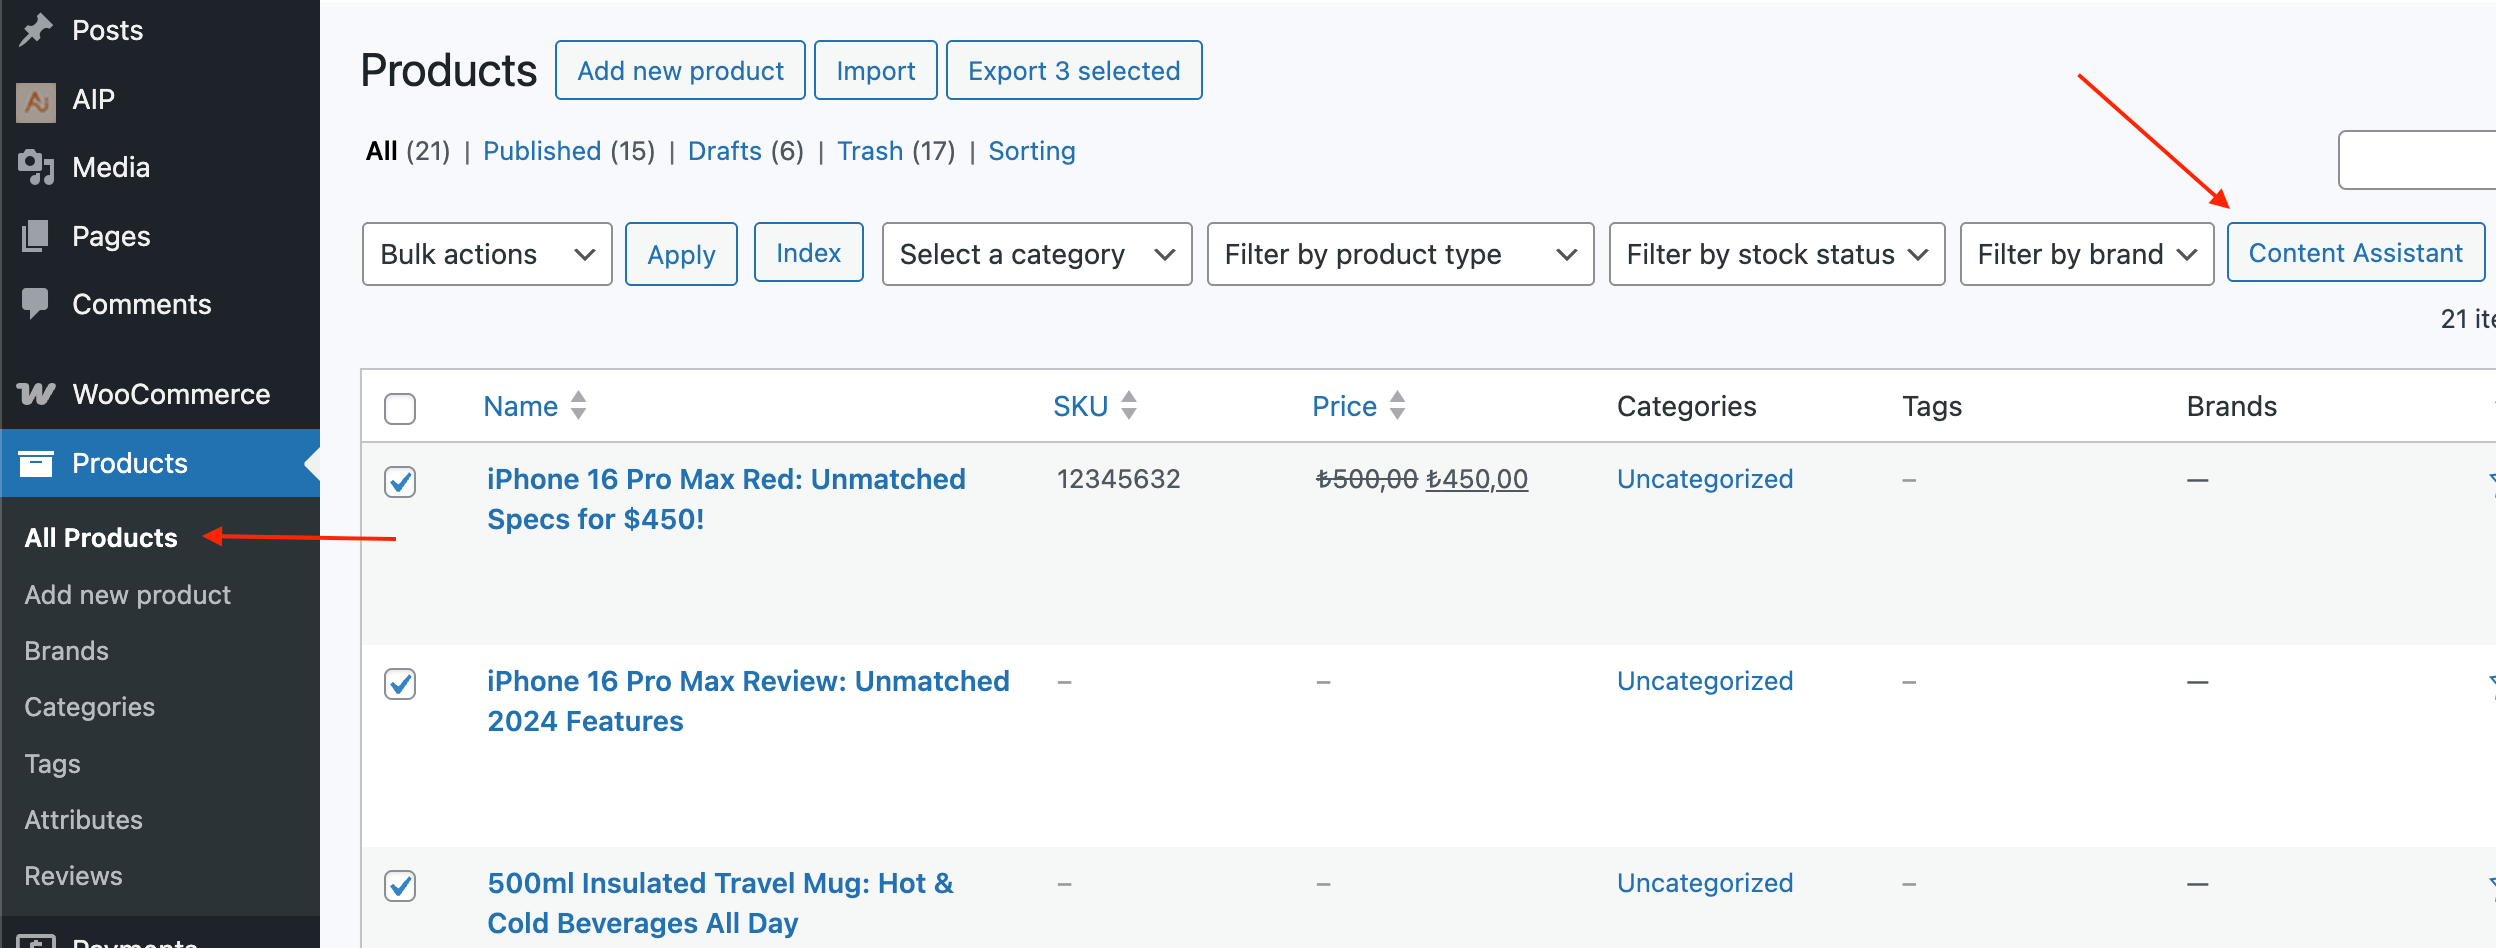Sort by SKU using arrow icon
This screenshot has height=948, width=2496.
tap(1129, 405)
